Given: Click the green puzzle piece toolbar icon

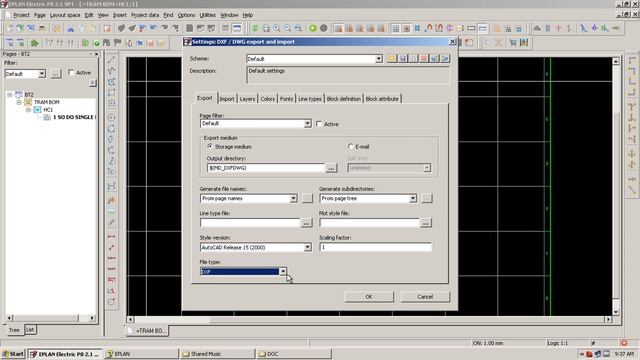Looking at the screenshot, I should point(34,42).
